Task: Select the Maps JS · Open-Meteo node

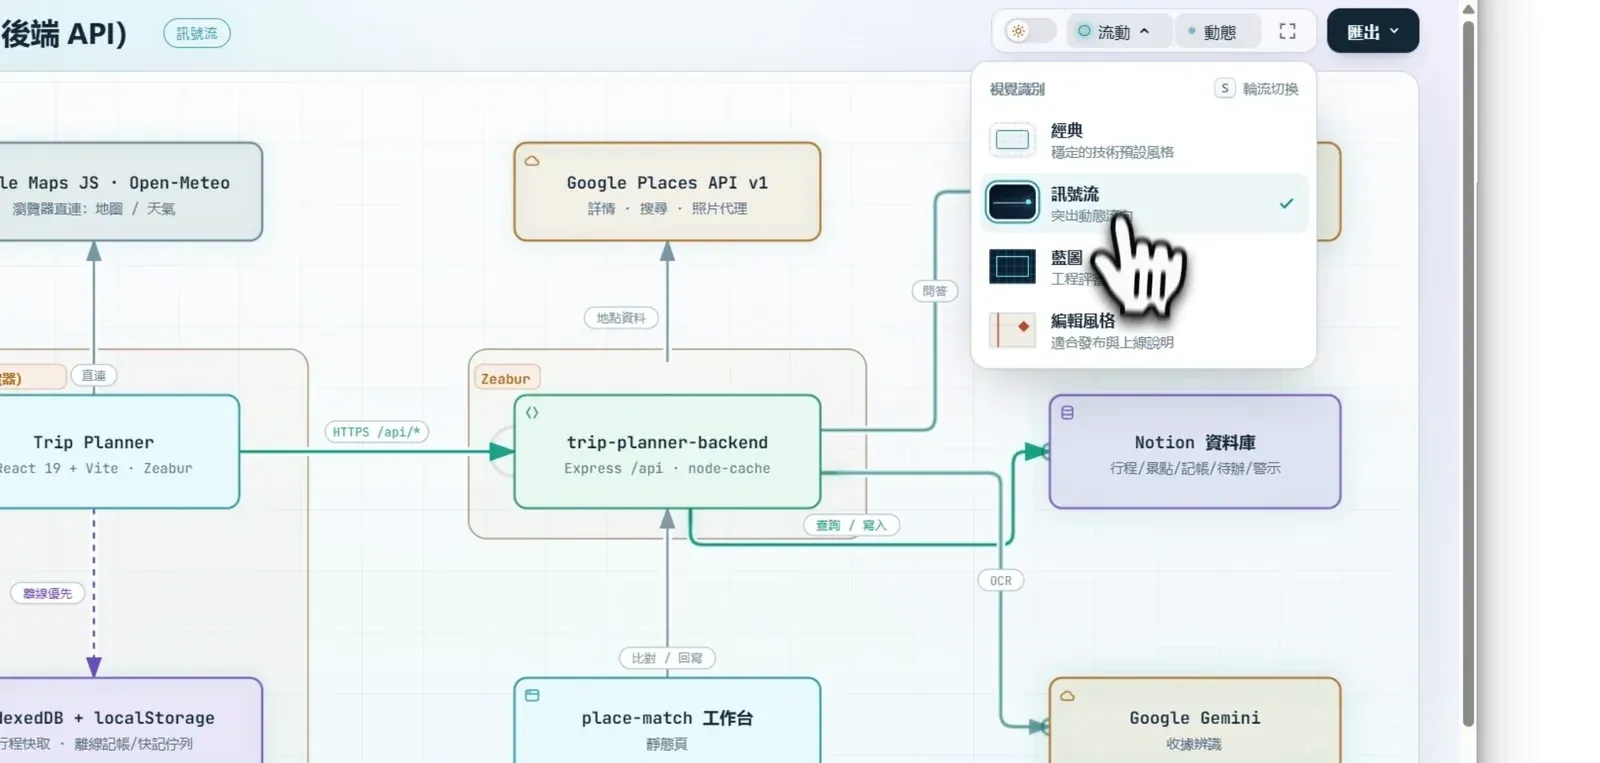Action: click(x=131, y=192)
